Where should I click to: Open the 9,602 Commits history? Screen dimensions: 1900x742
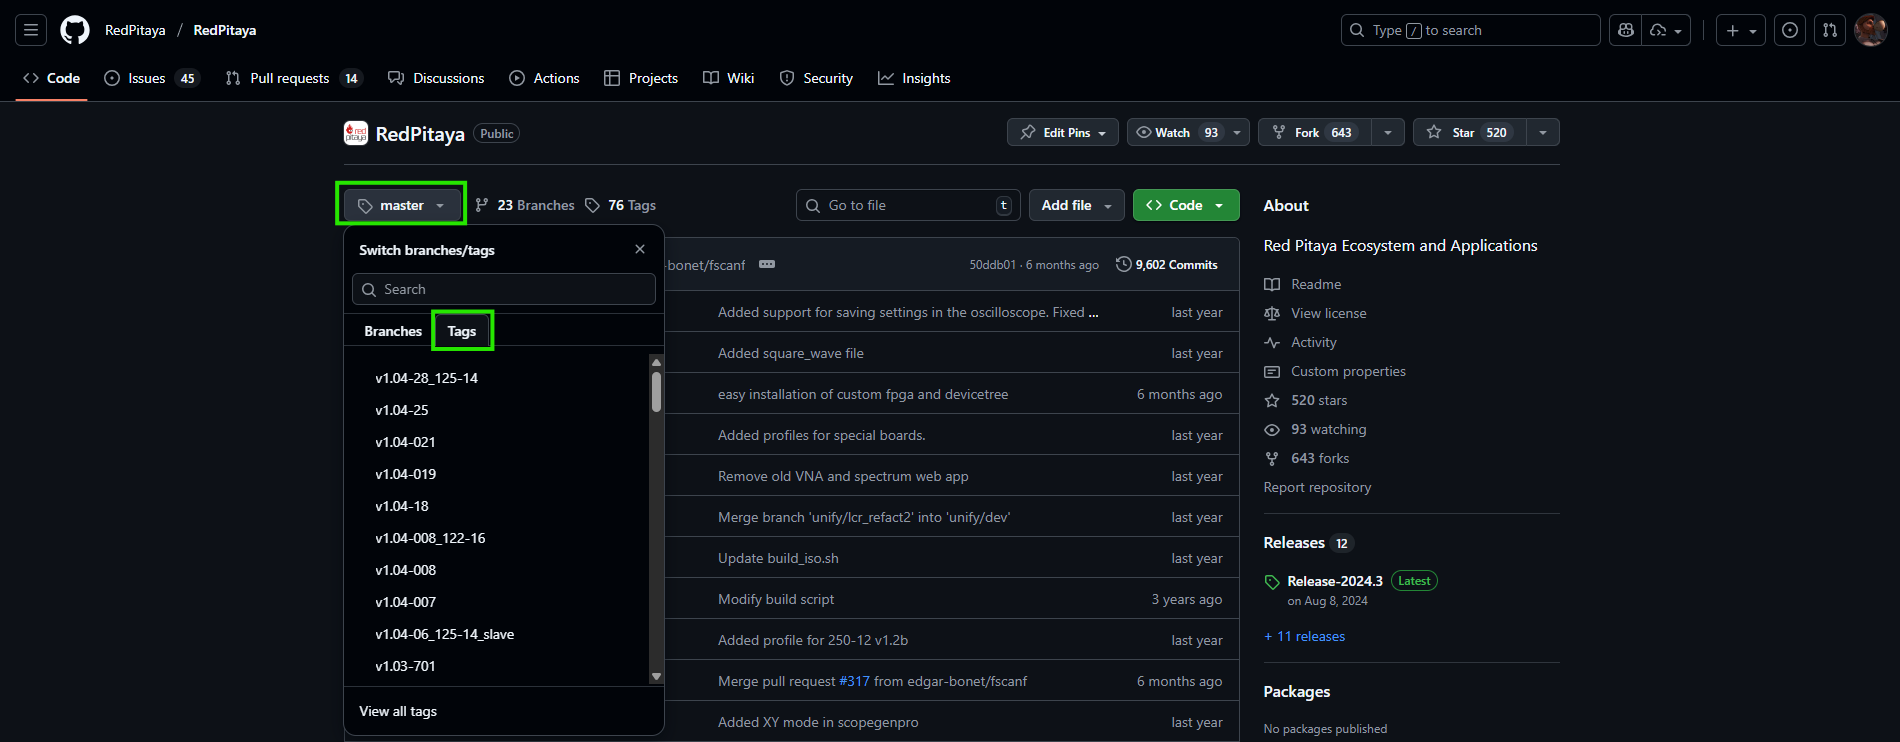click(1166, 265)
